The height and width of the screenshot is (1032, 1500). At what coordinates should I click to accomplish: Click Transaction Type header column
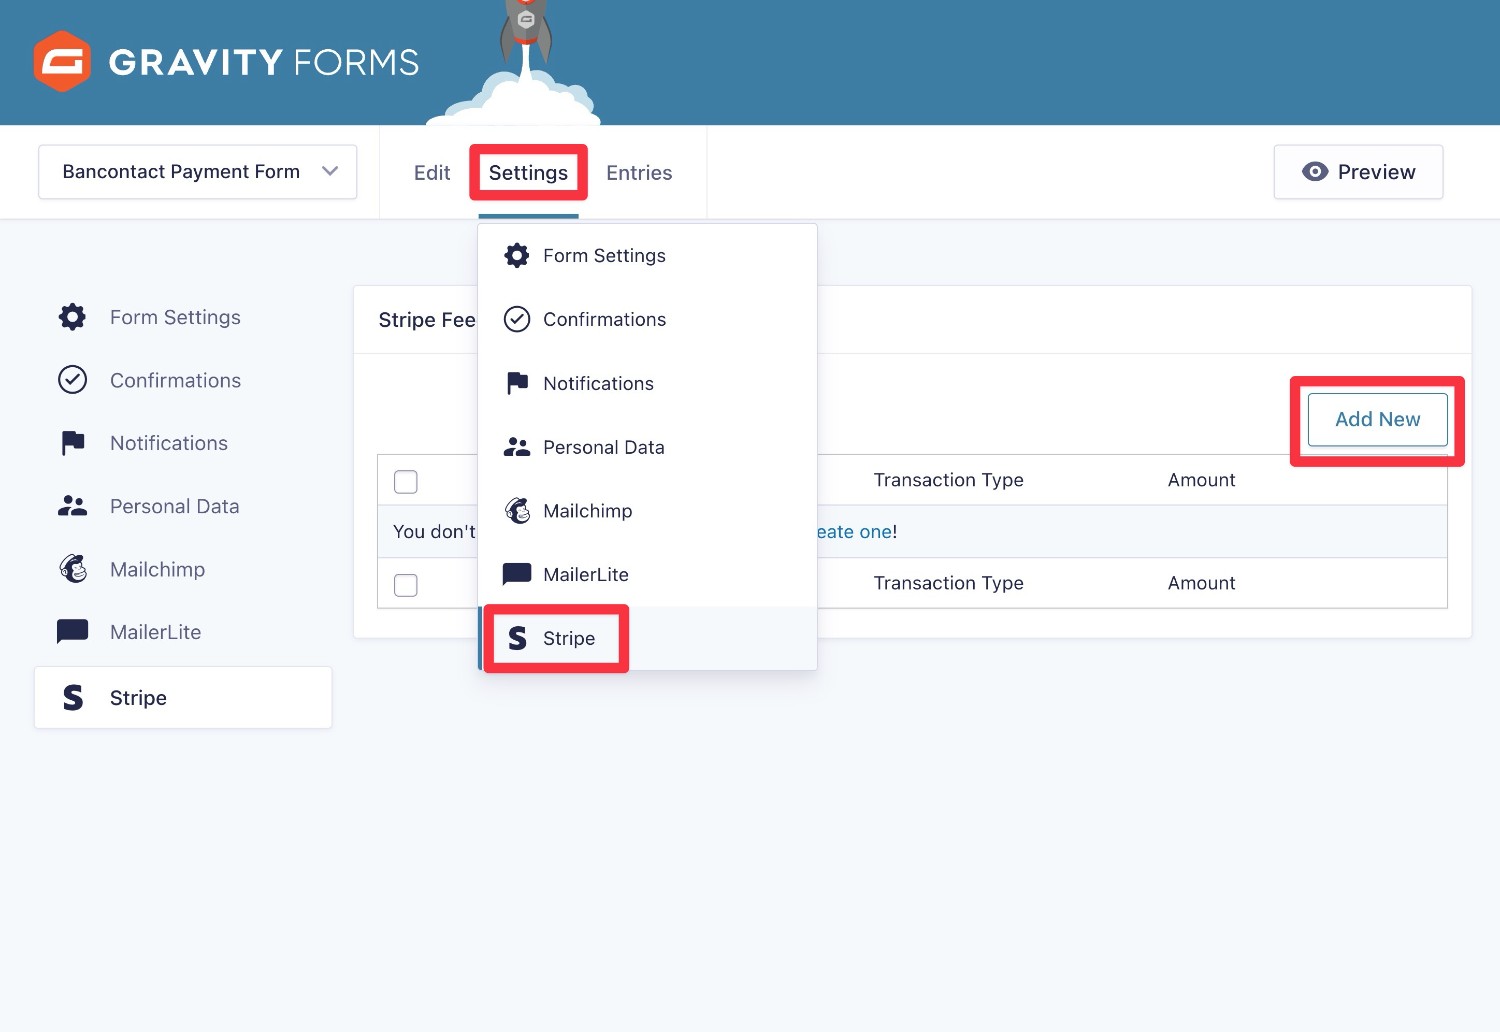pos(948,480)
